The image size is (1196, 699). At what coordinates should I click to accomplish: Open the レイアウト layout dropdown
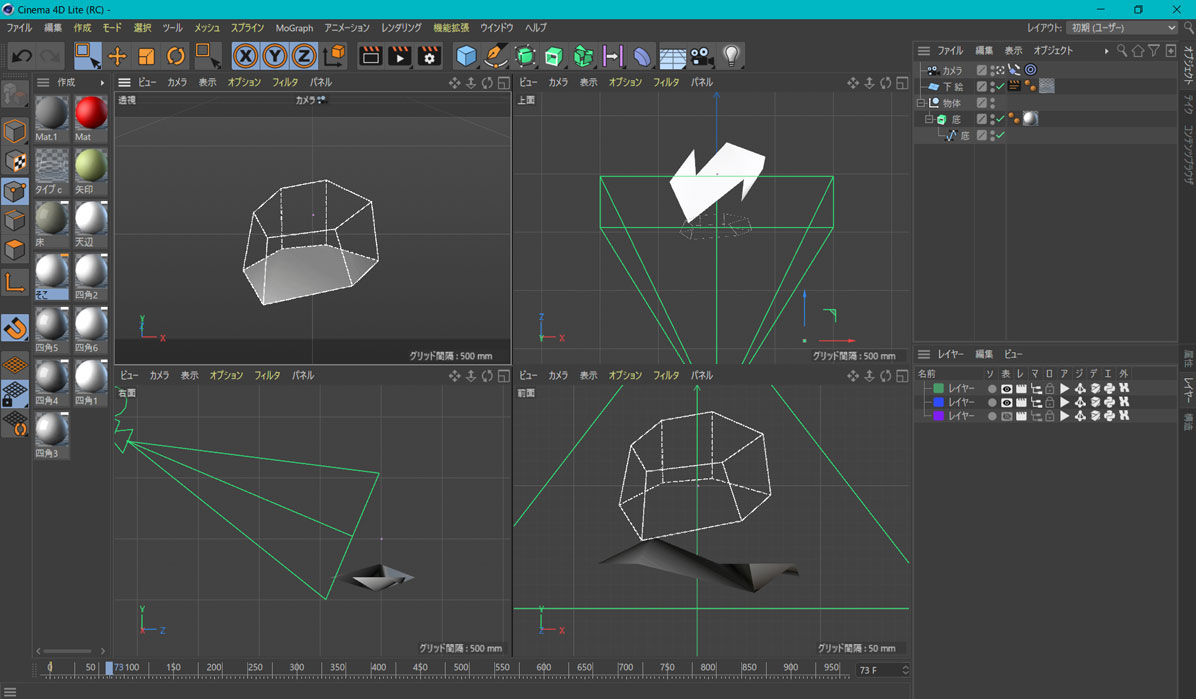(x=1122, y=28)
